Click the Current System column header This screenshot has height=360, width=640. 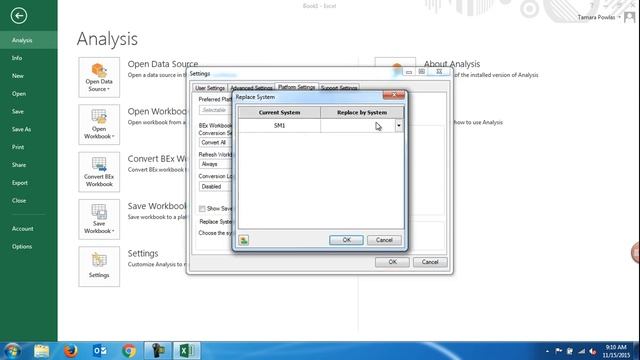280,112
